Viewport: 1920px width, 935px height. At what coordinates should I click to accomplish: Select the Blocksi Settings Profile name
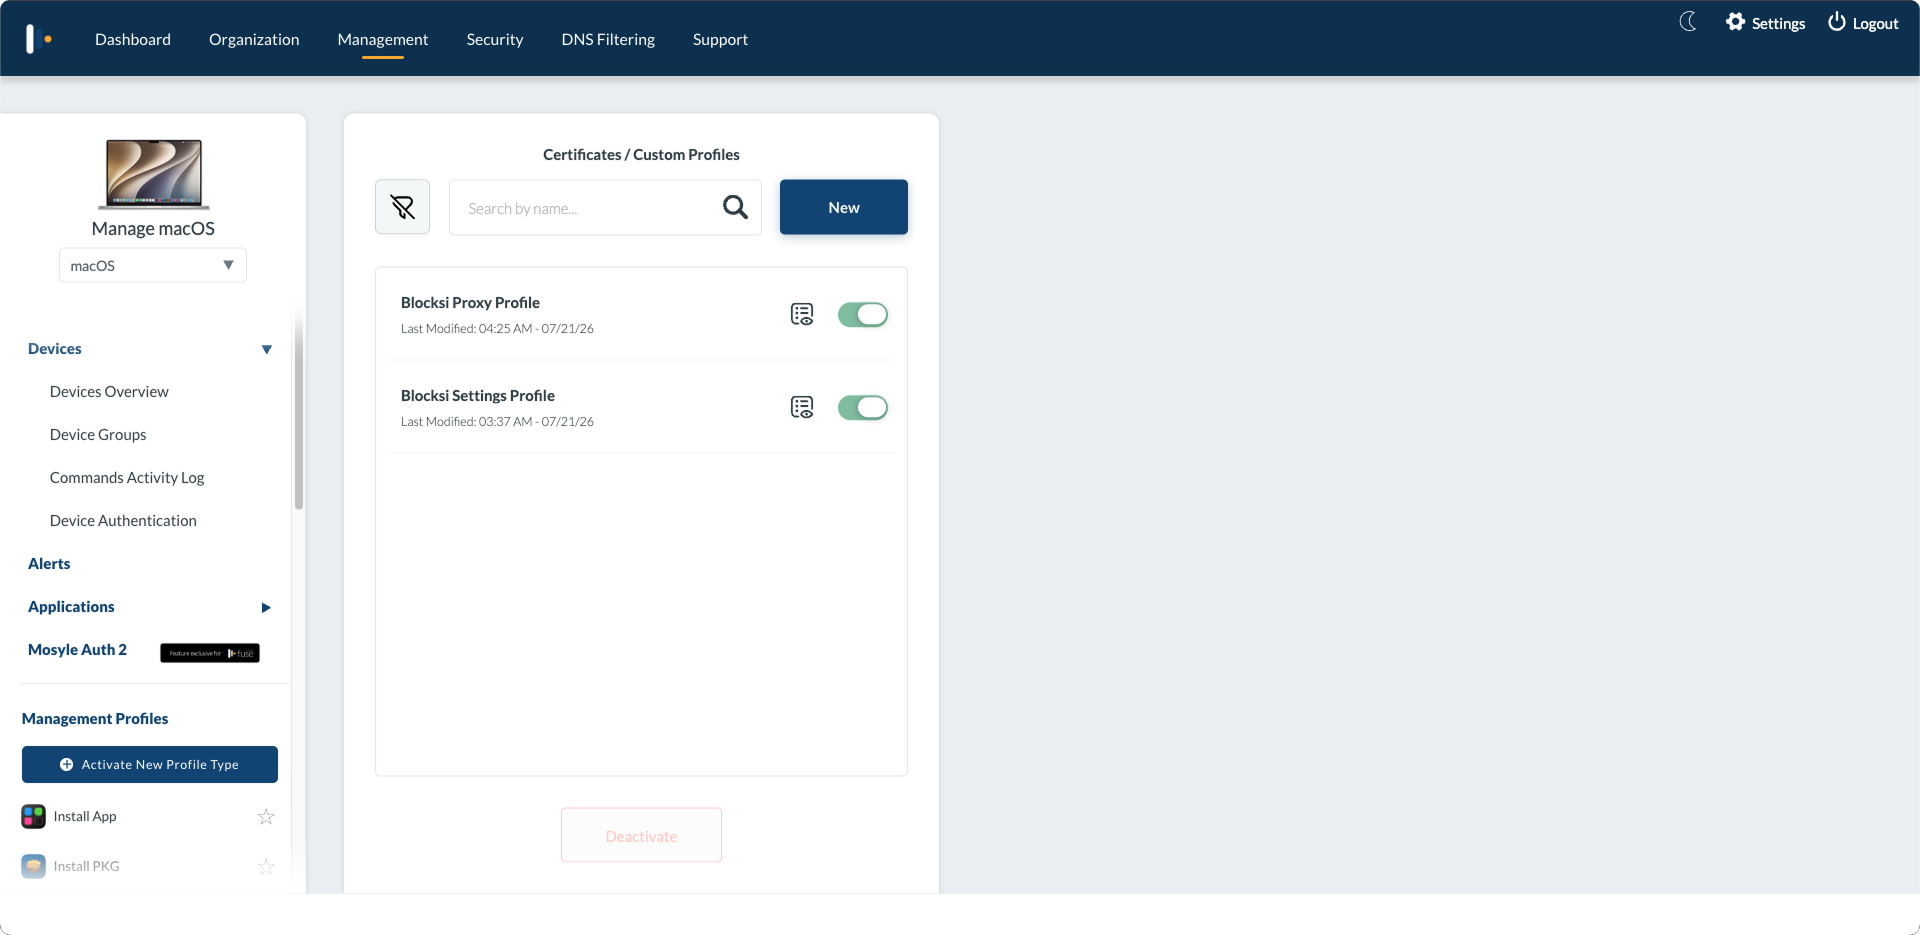tap(478, 395)
